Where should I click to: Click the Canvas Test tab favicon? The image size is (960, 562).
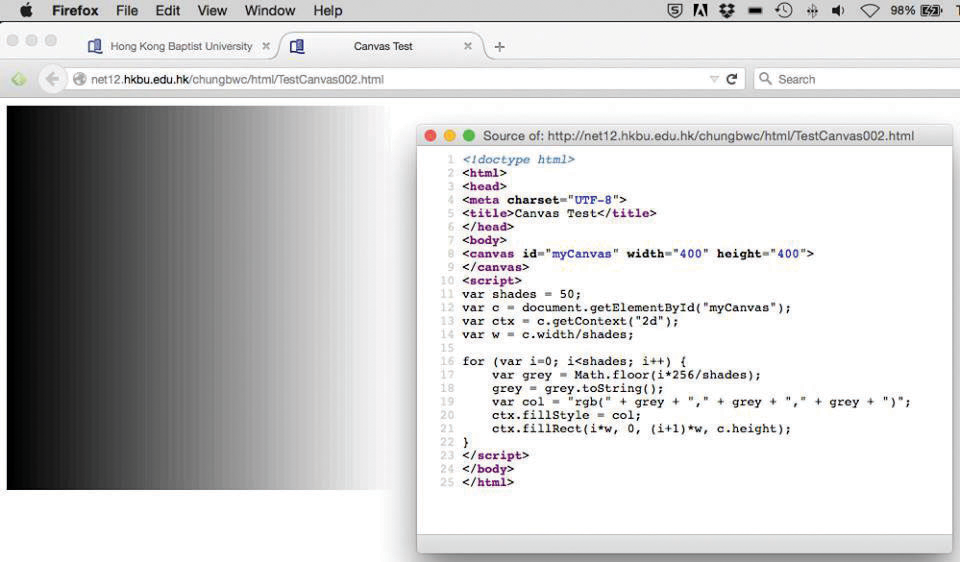pyautogui.click(x=297, y=46)
